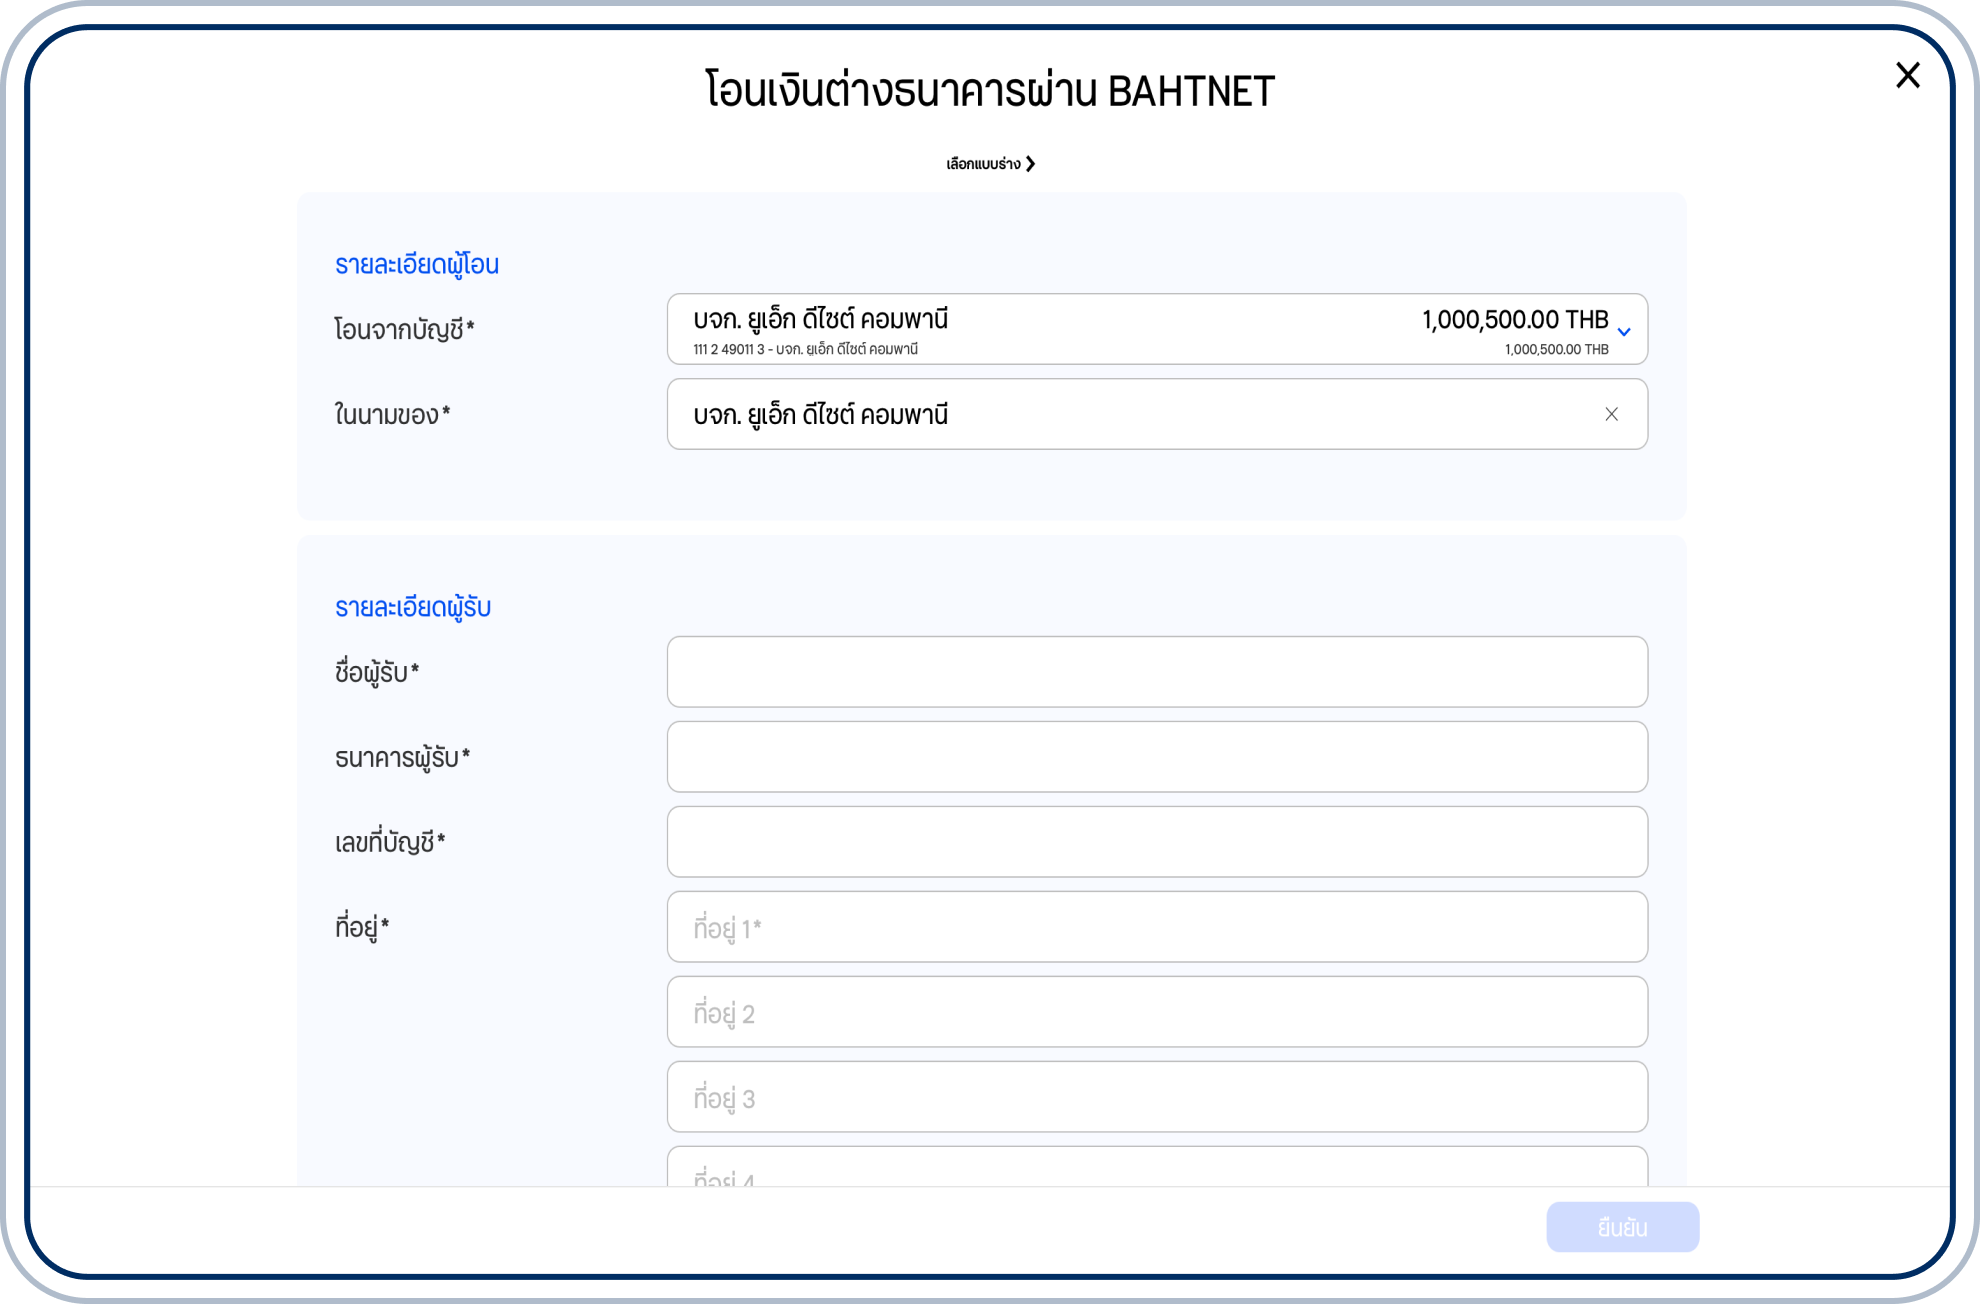This screenshot has width=1980, height=1304.
Task: Focus the ชื่อผู้รับ input field
Action: [1156, 672]
